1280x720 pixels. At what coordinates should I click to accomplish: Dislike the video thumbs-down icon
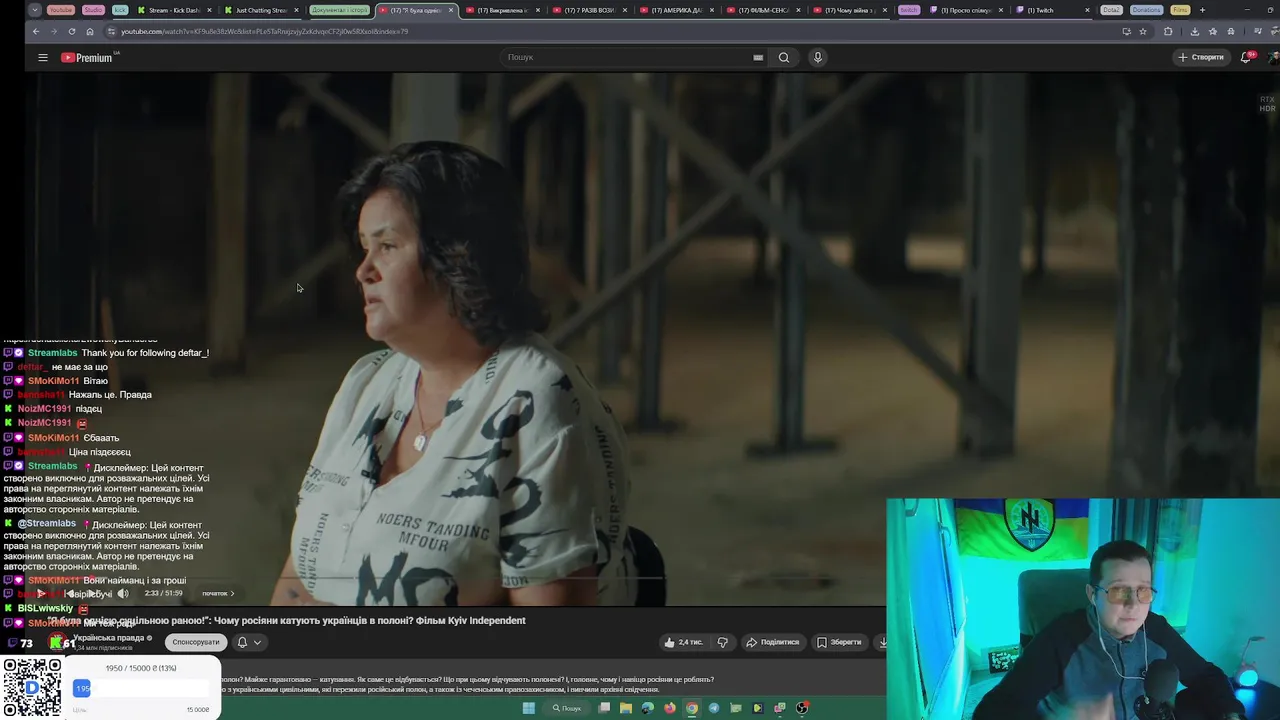(x=722, y=642)
